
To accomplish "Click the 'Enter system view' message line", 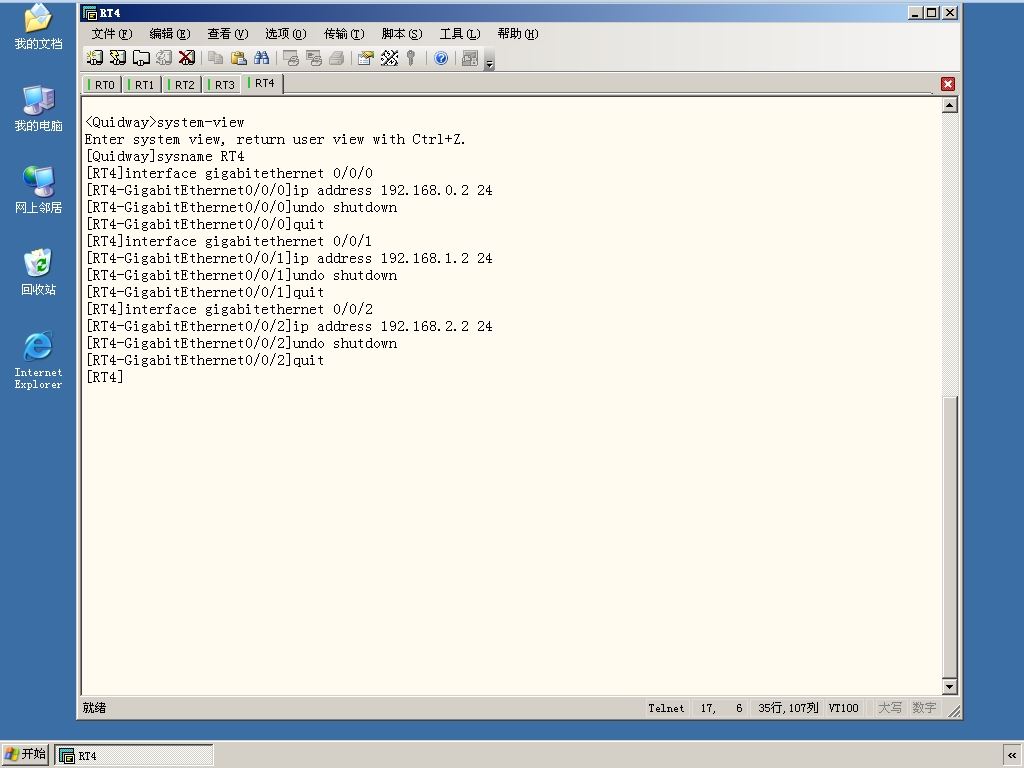I will click(x=275, y=139).
